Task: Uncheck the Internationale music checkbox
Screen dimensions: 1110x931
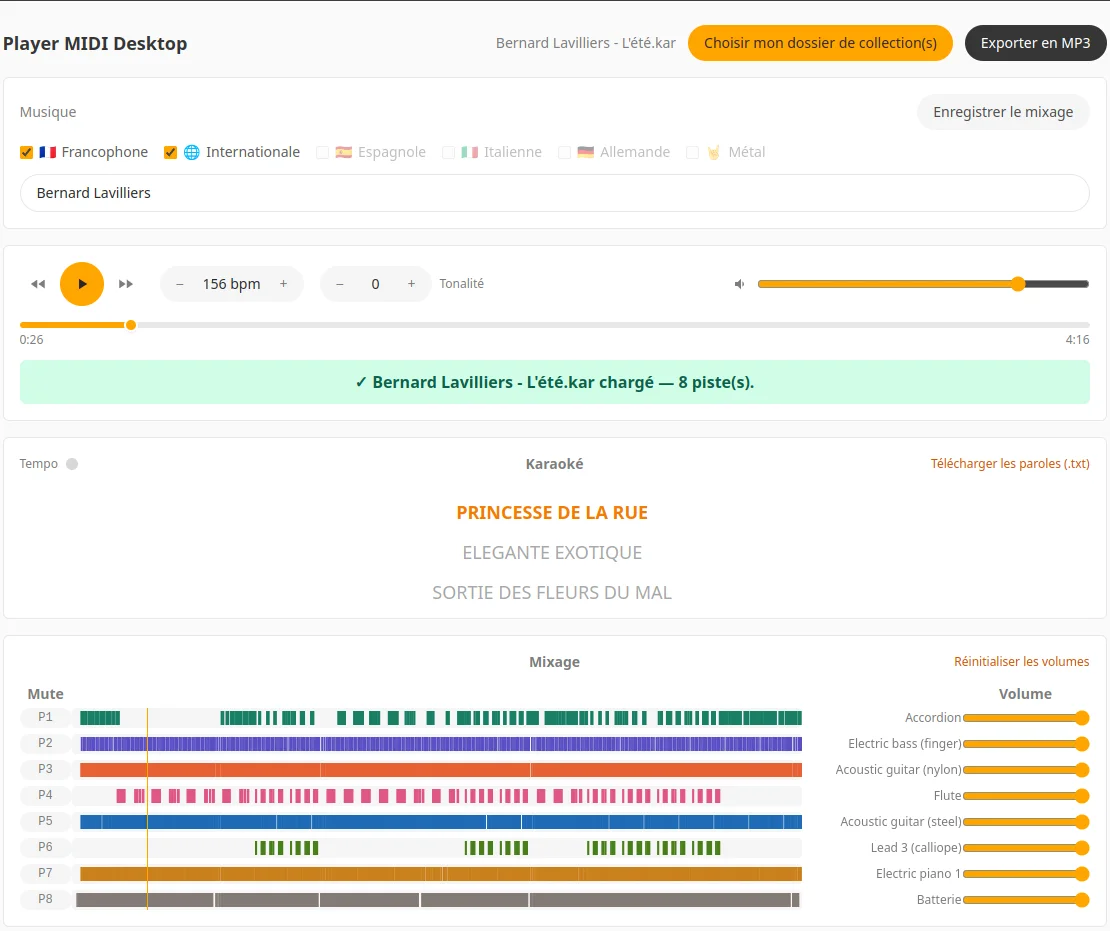Action: [170, 152]
